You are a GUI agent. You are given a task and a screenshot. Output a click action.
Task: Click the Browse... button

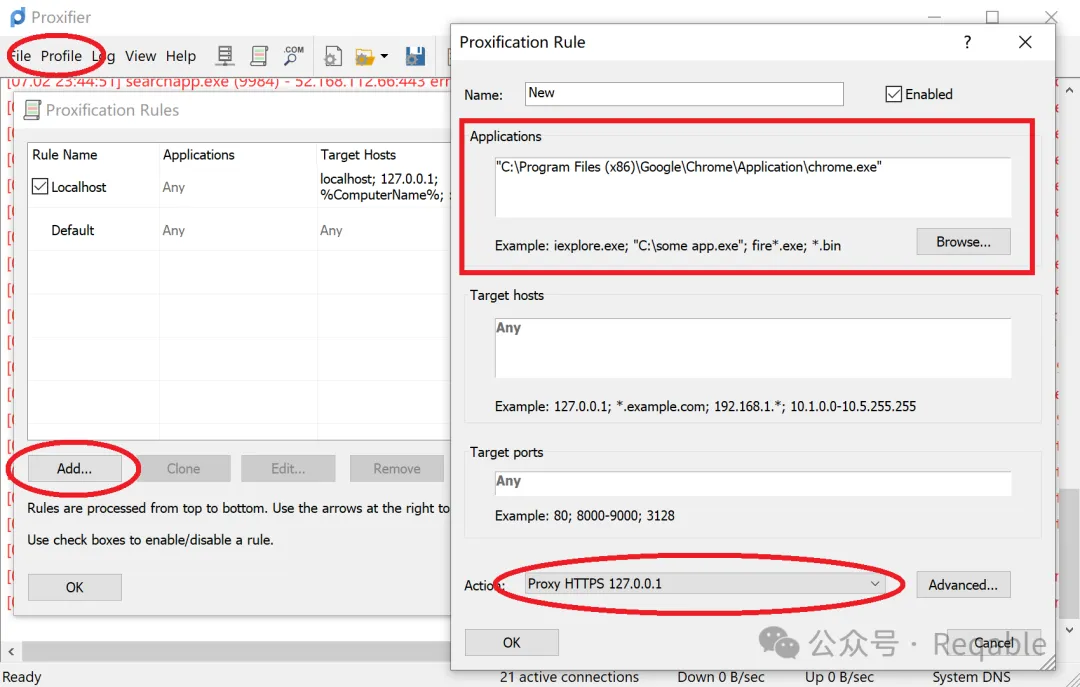point(963,242)
